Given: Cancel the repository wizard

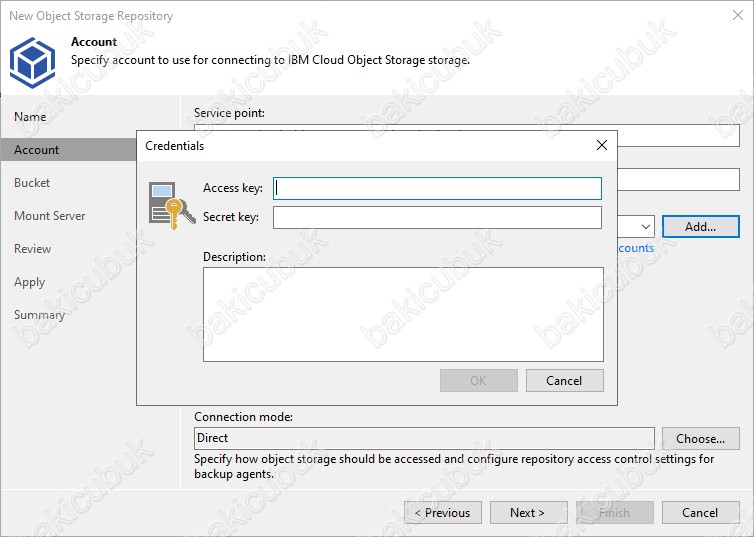Looking at the screenshot, I should (x=701, y=512).
